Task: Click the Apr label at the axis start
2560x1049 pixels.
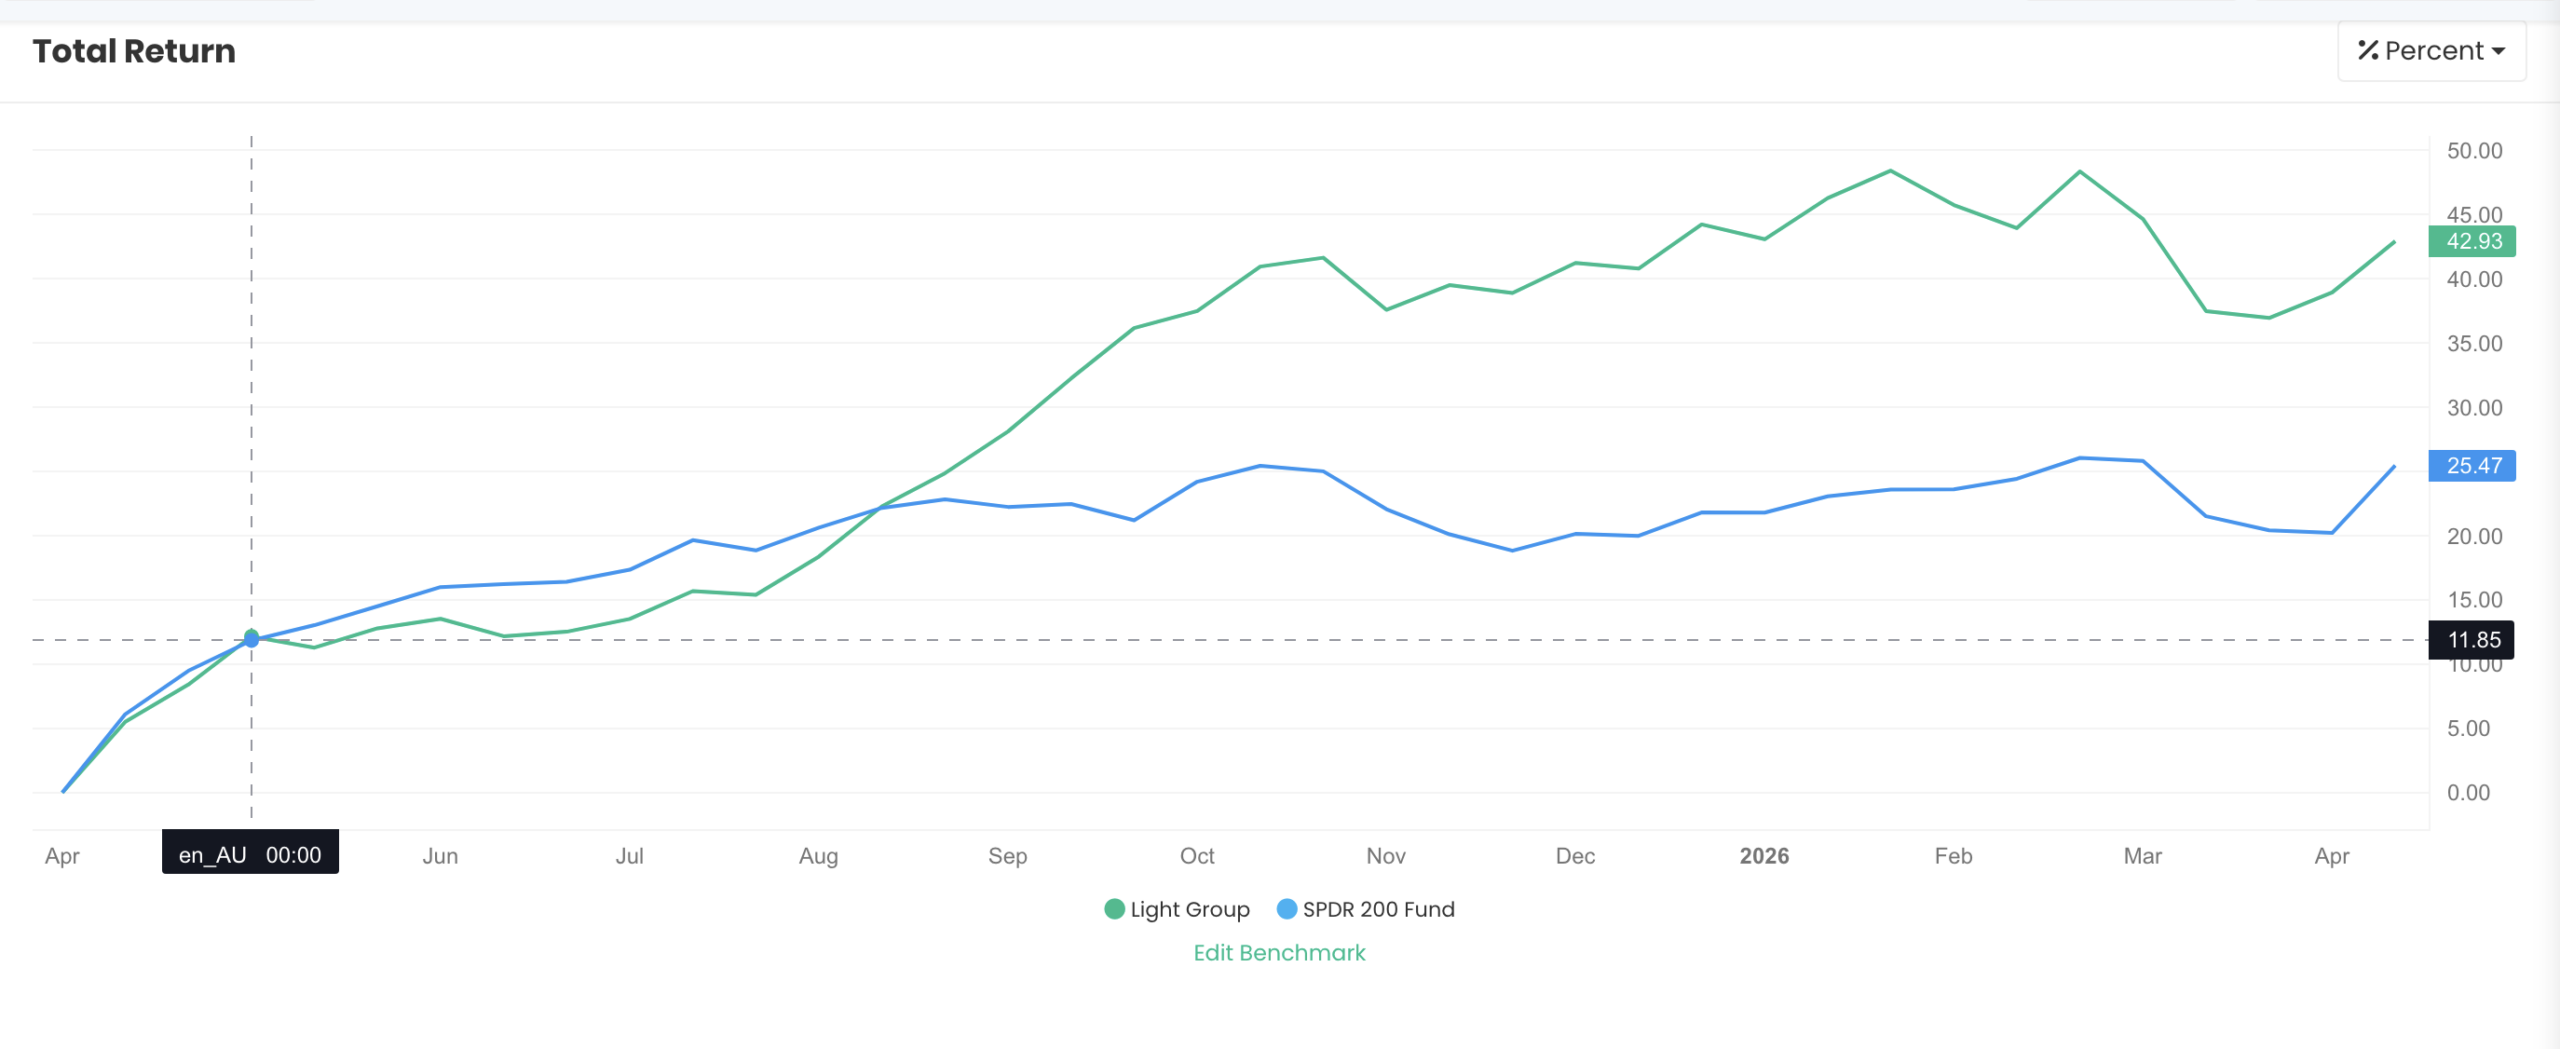Action: pyautogui.click(x=63, y=856)
